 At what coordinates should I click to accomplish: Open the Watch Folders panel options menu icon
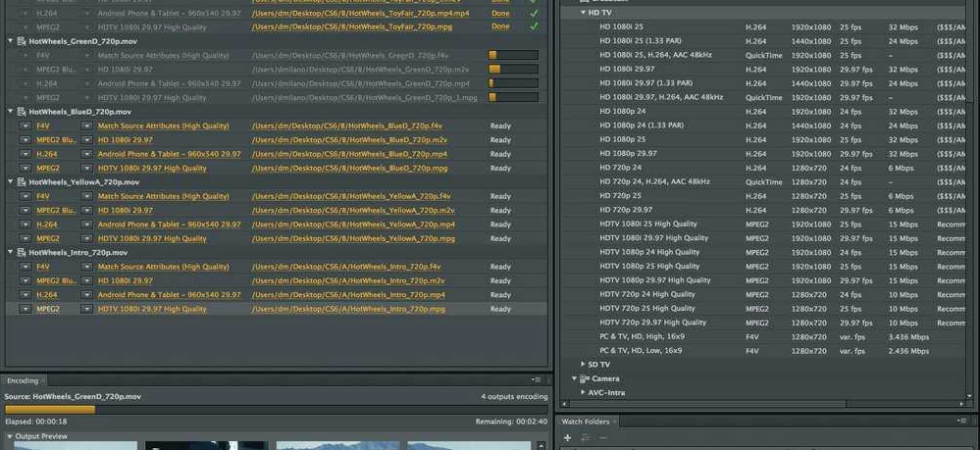(x=963, y=421)
